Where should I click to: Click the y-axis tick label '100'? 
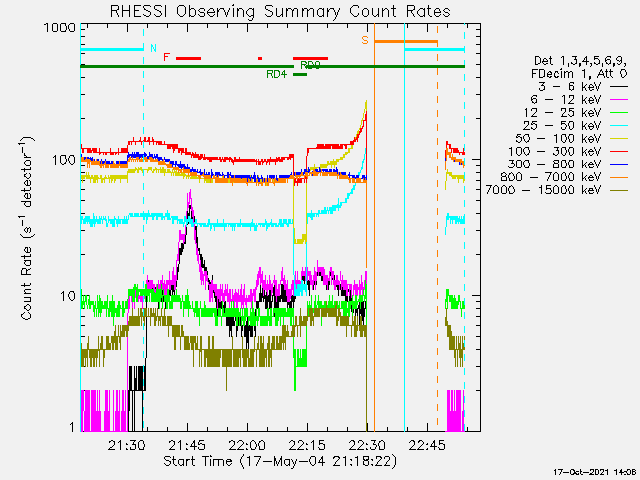click(x=64, y=160)
